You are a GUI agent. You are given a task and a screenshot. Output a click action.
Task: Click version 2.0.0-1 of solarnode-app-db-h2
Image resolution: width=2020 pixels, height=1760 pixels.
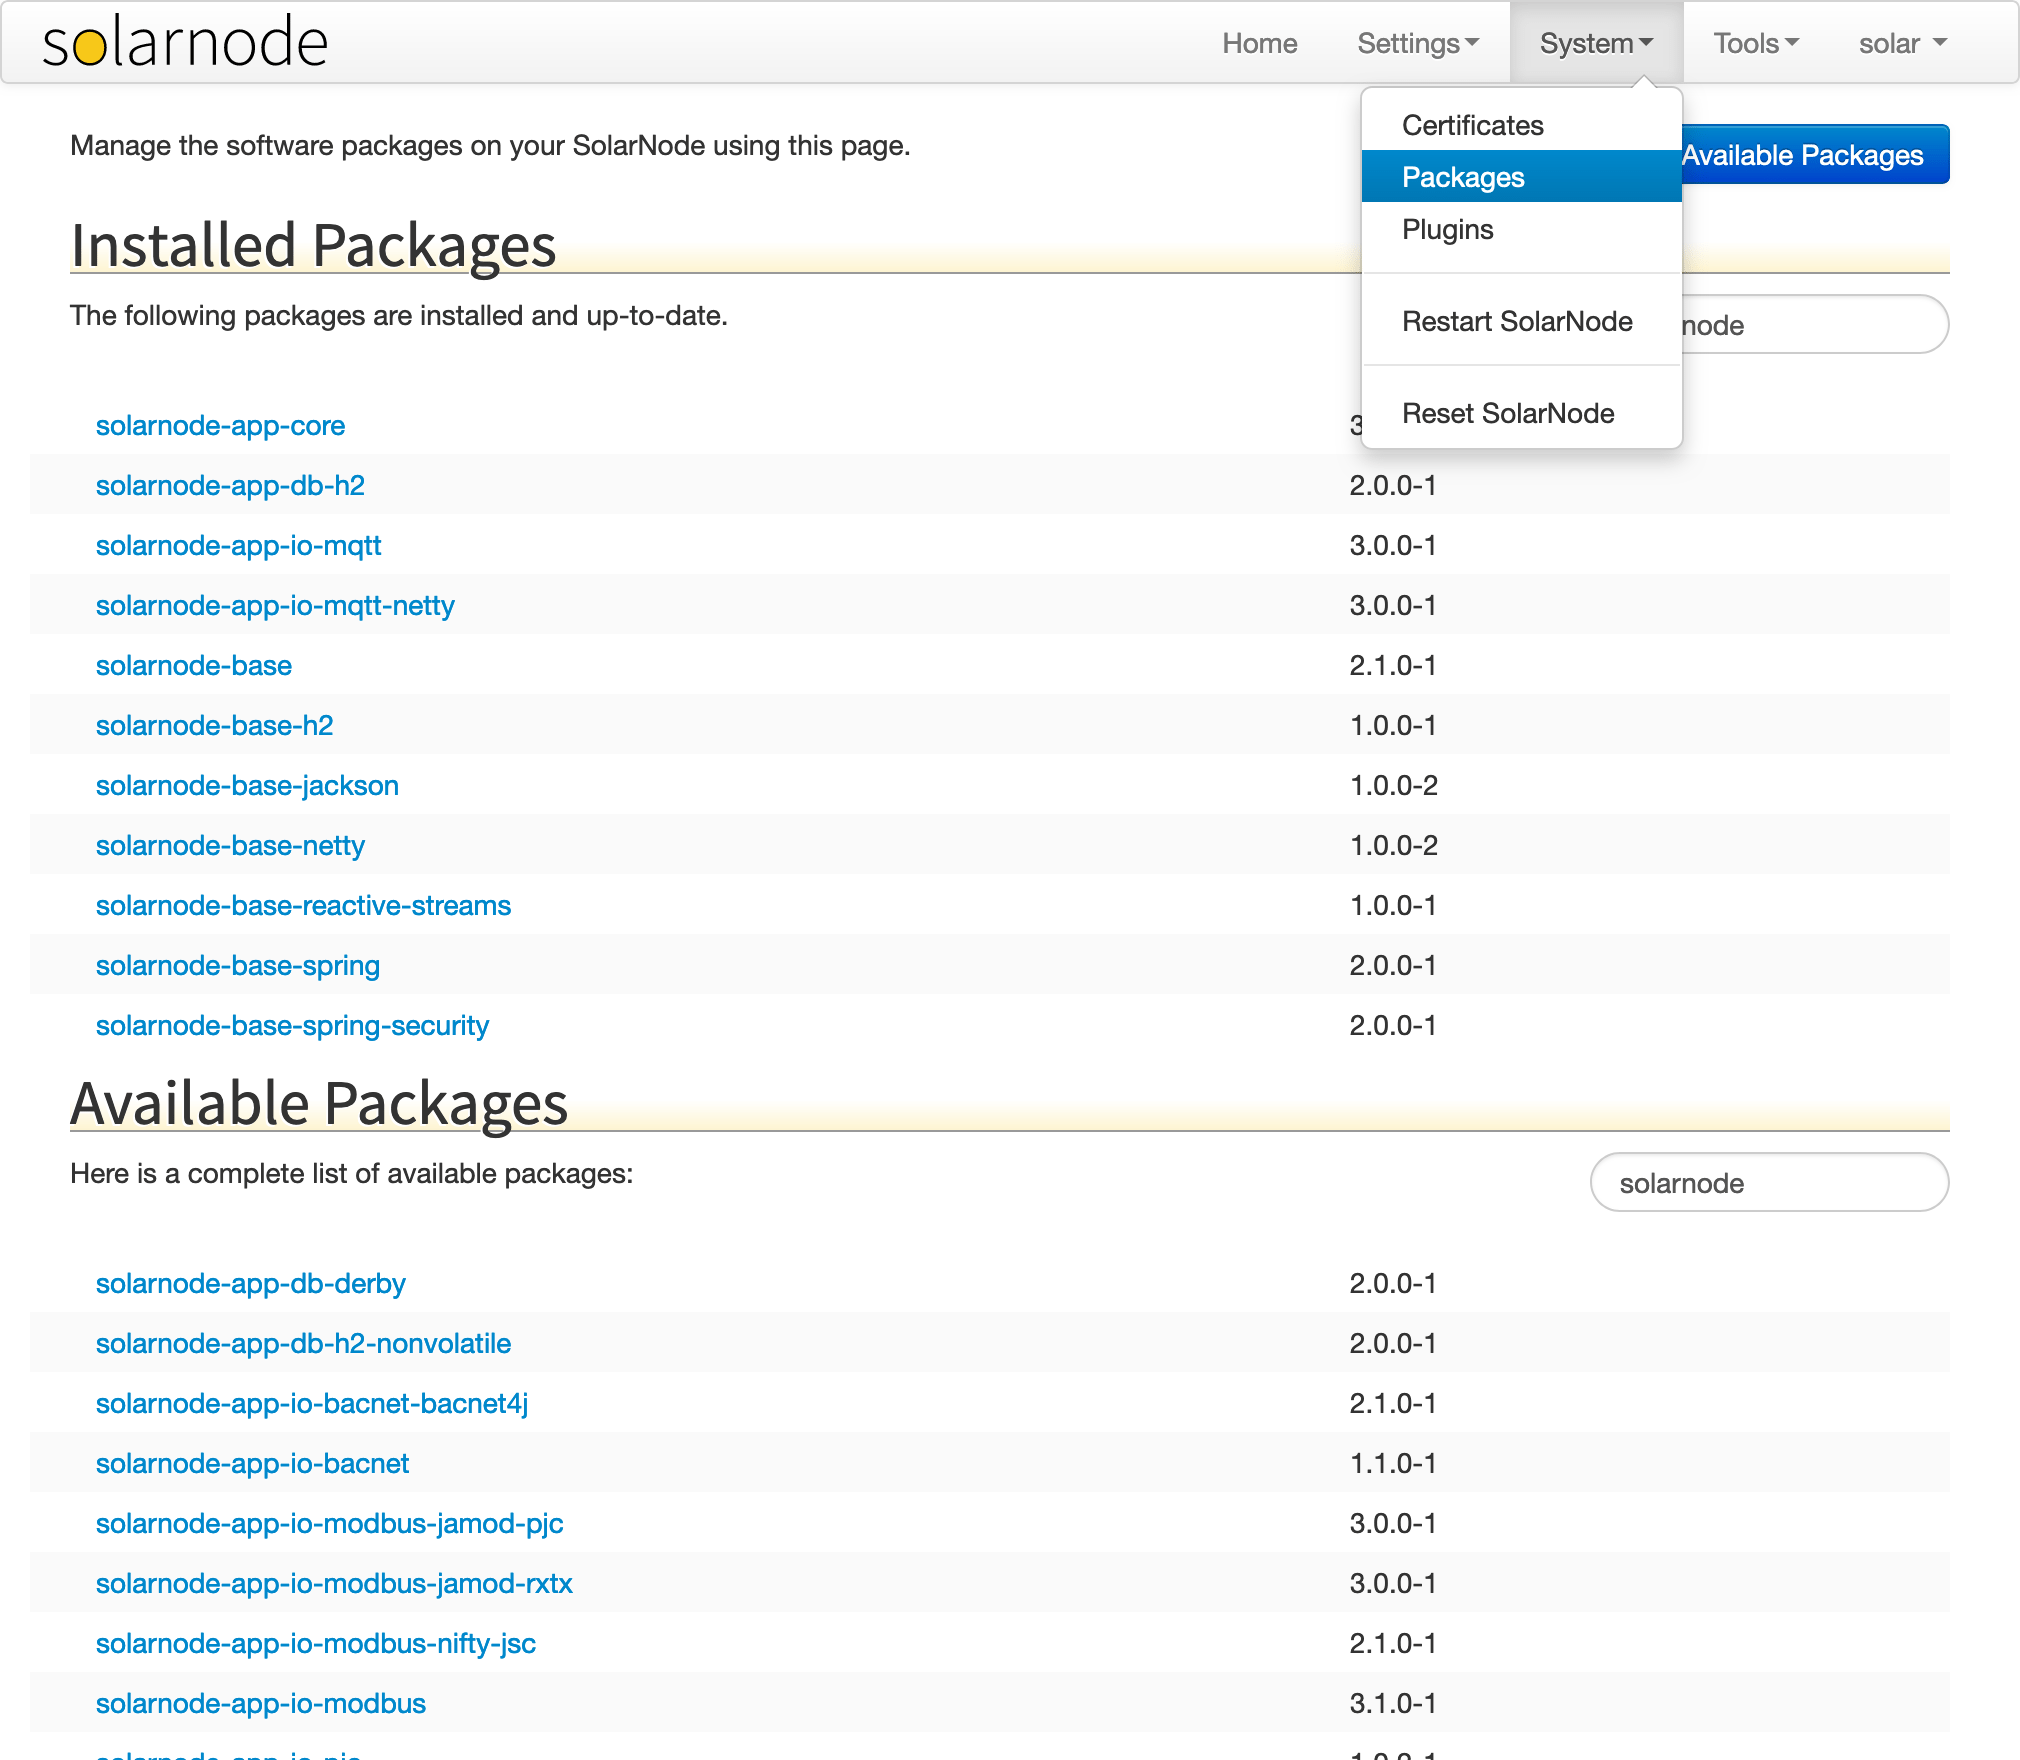tap(1393, 486)
